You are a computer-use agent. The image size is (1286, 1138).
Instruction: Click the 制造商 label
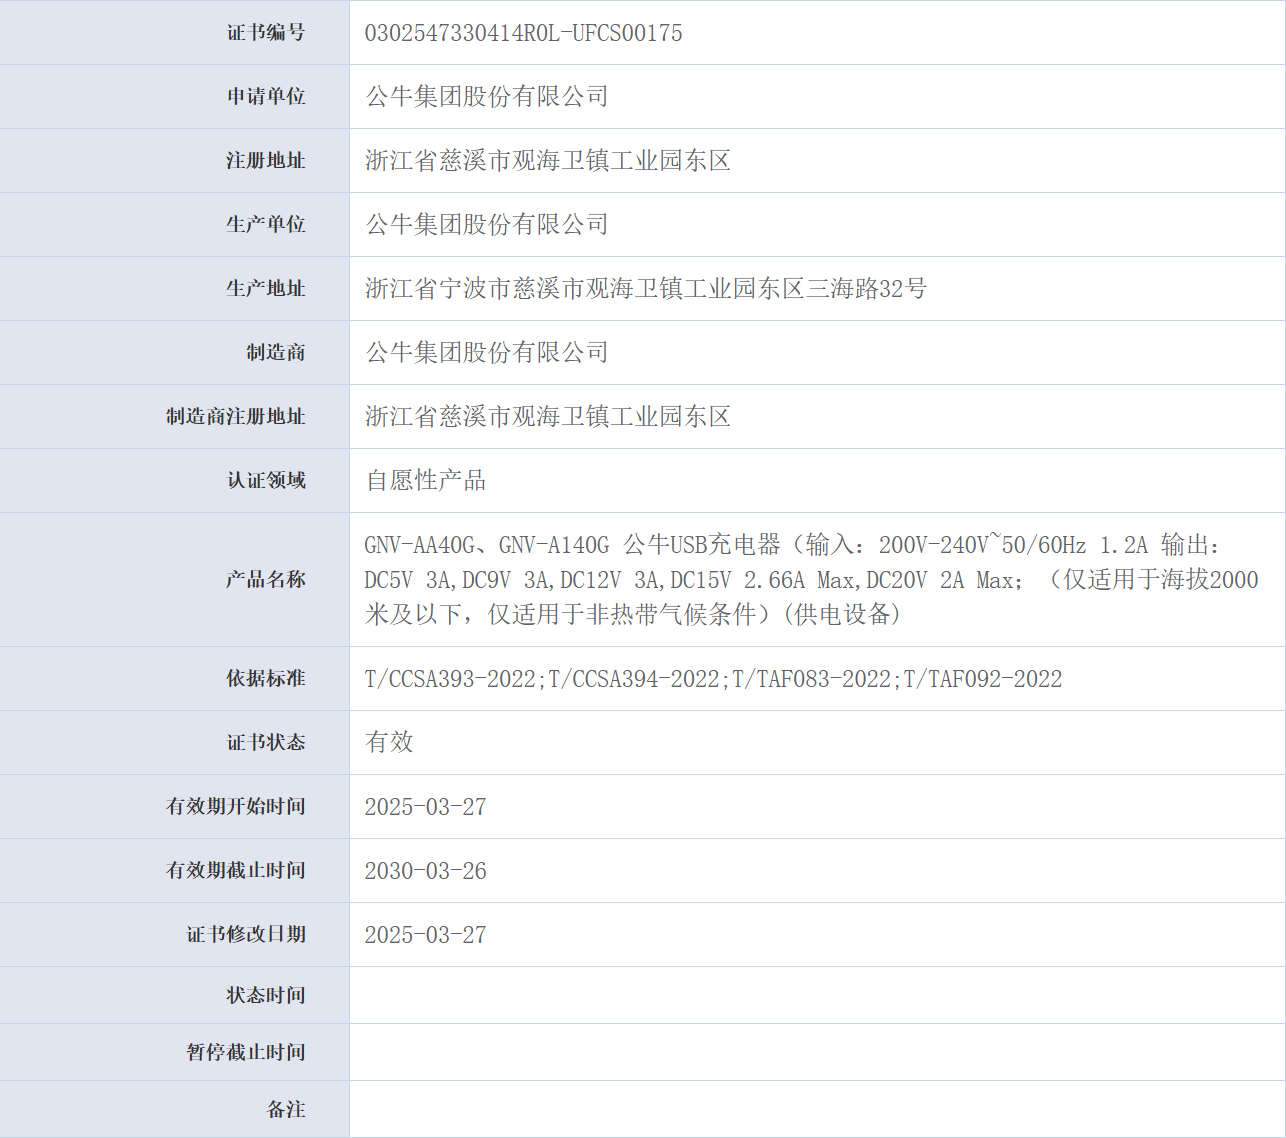(x=276, y=352)
